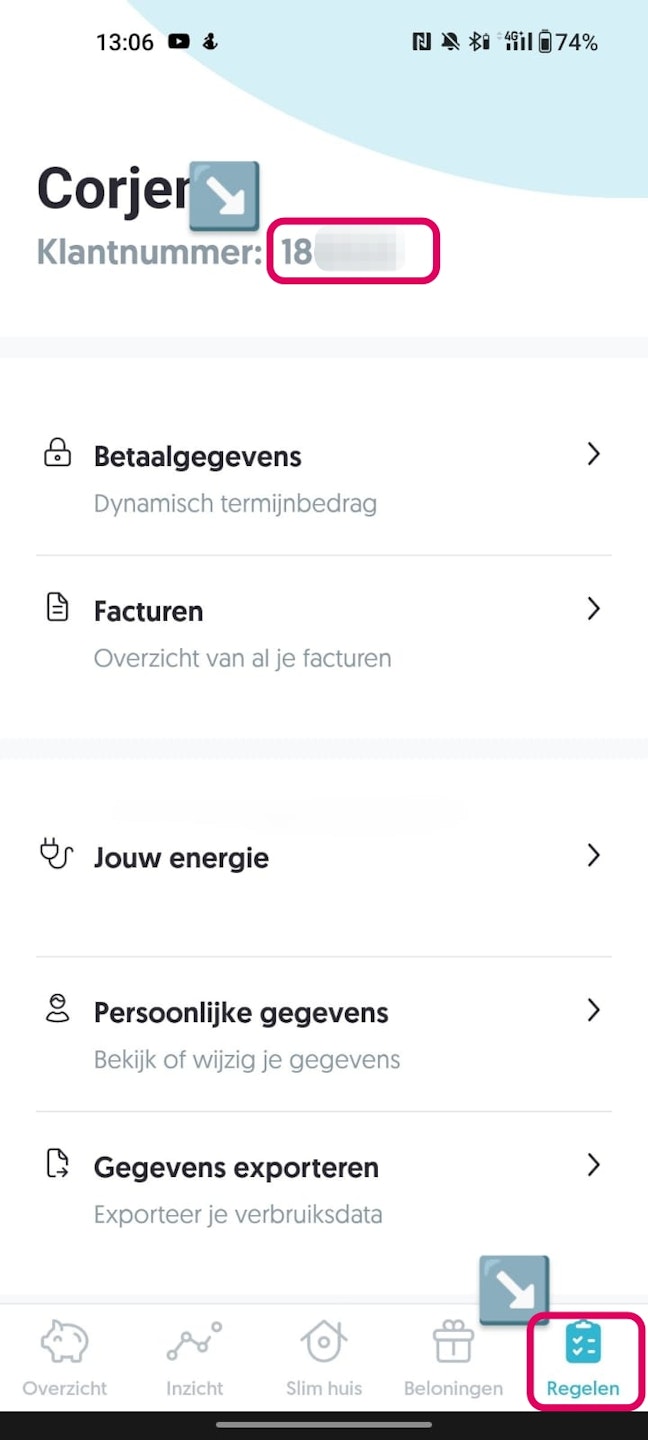Tap the piggy bank Overzicht icon
The width and height of the screenshot is (648, 1440).
point(65,1342)
